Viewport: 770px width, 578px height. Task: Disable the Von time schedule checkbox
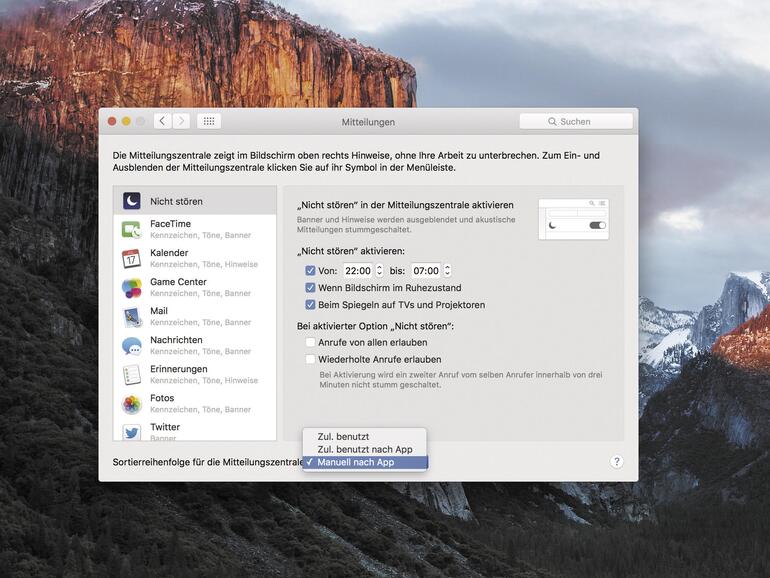(310, 271)
